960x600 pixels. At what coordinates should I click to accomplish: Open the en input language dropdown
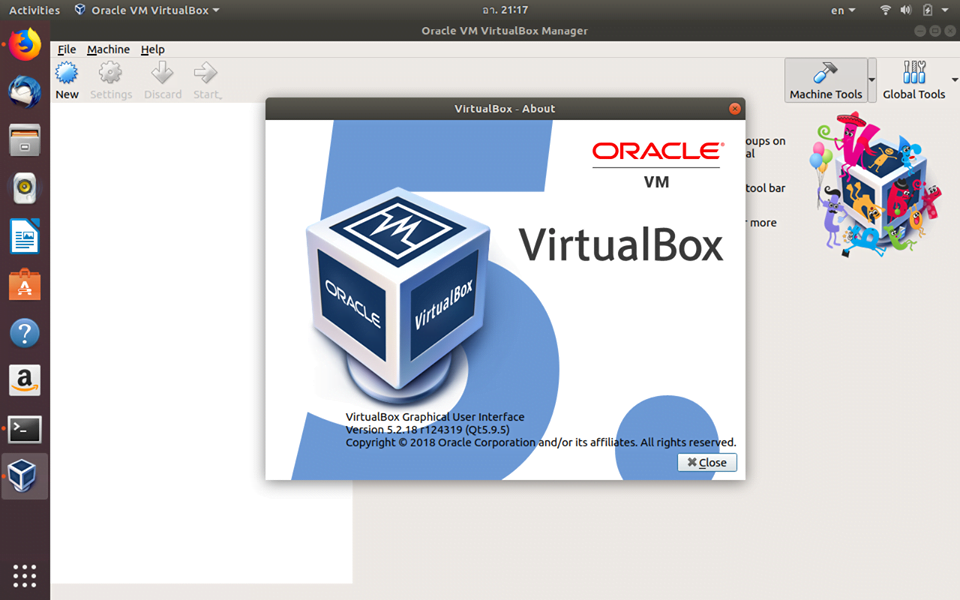tap(842, 10)
